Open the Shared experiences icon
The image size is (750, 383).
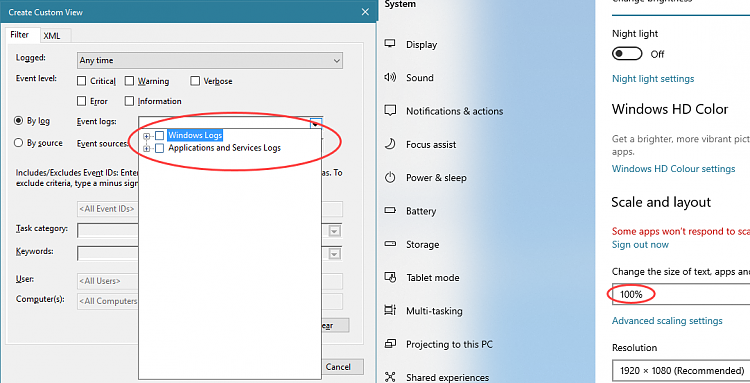point(390,377)
